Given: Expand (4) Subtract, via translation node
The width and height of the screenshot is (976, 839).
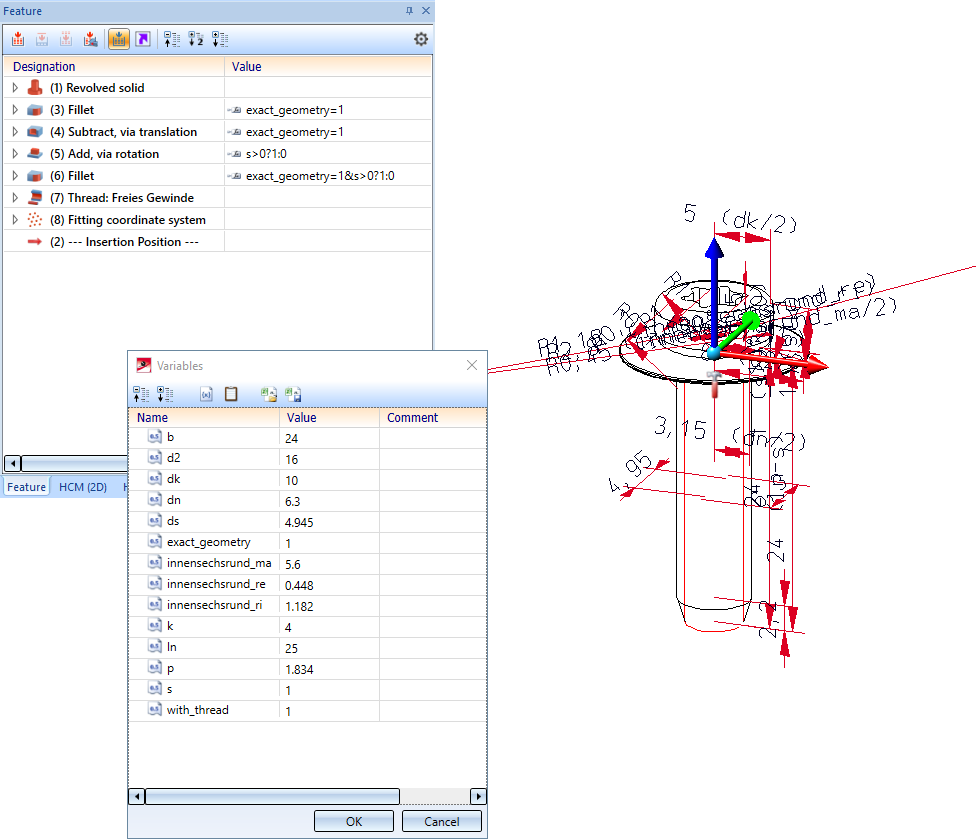Looking at the screenshot, I should point(15,132).
